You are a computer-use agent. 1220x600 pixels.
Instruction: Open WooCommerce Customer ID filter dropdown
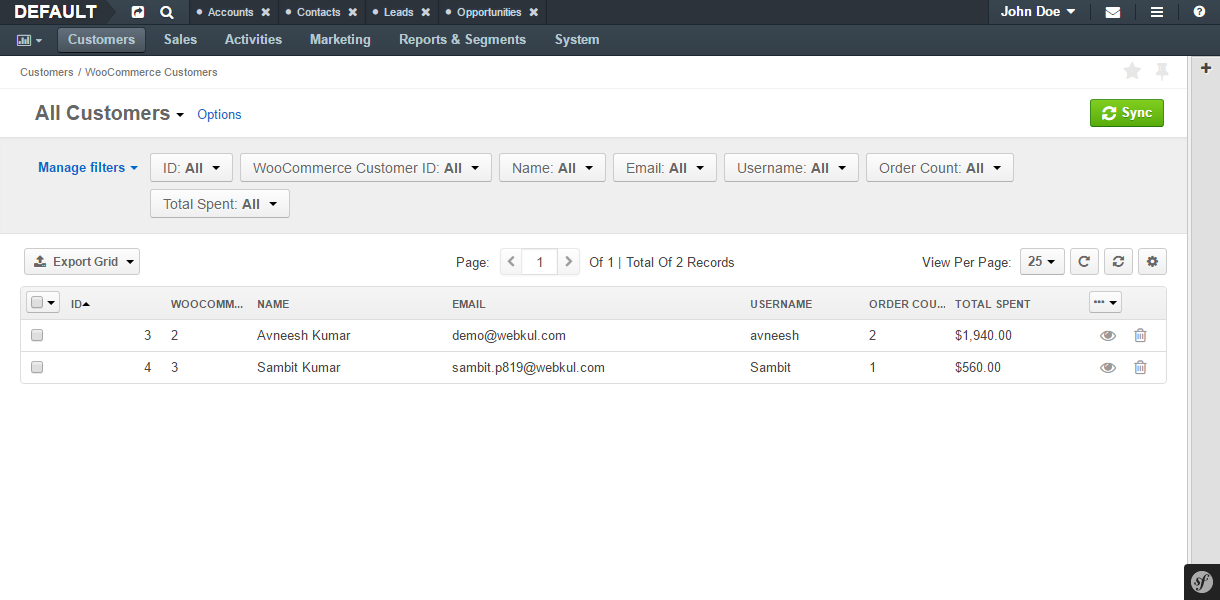pos(366,168)
